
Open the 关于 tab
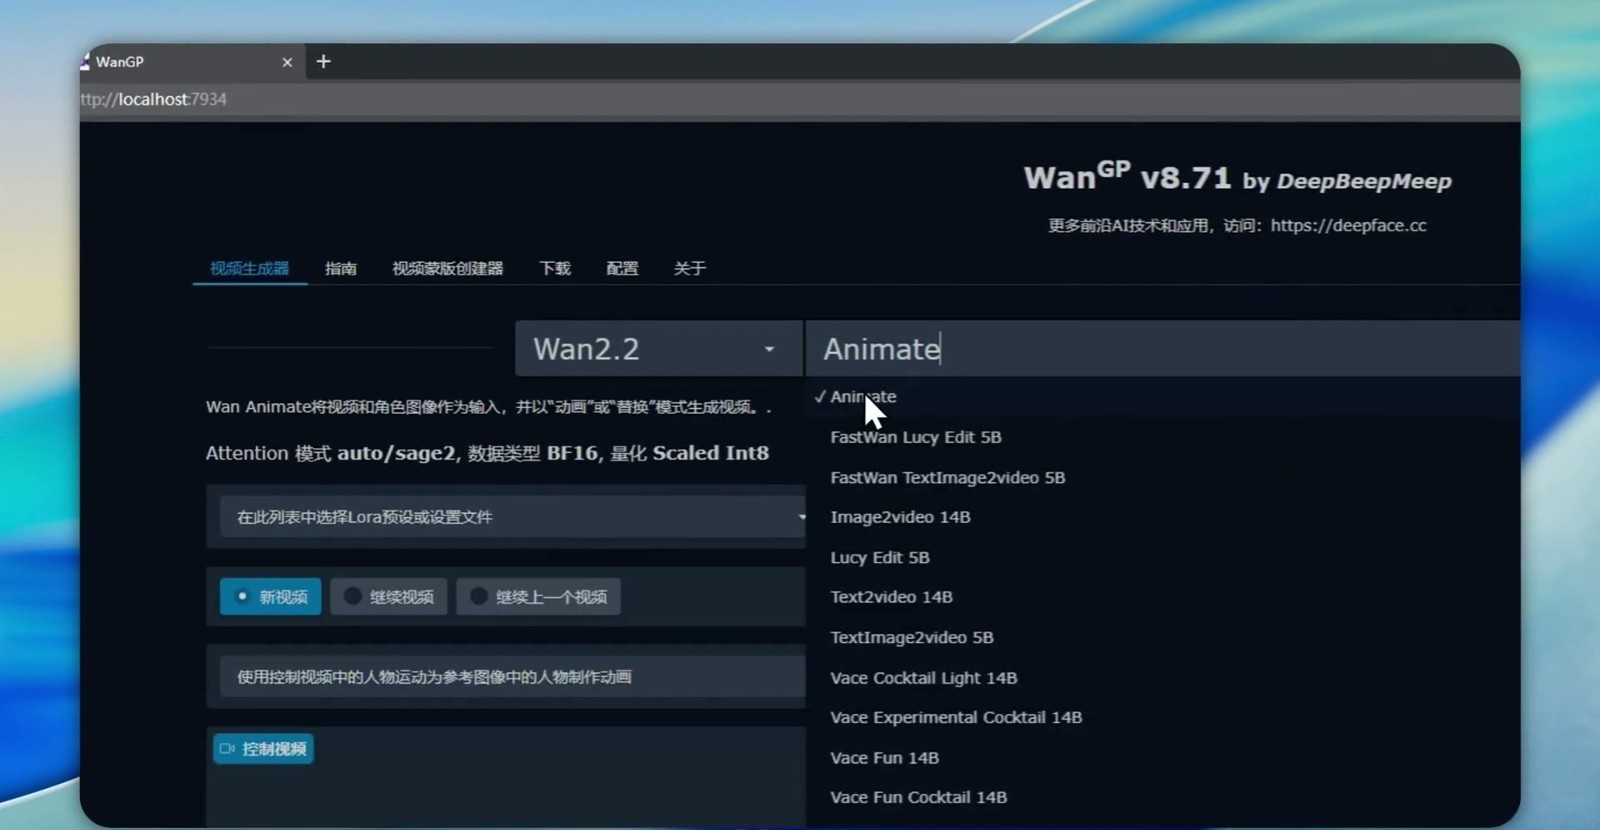[689, 268]
